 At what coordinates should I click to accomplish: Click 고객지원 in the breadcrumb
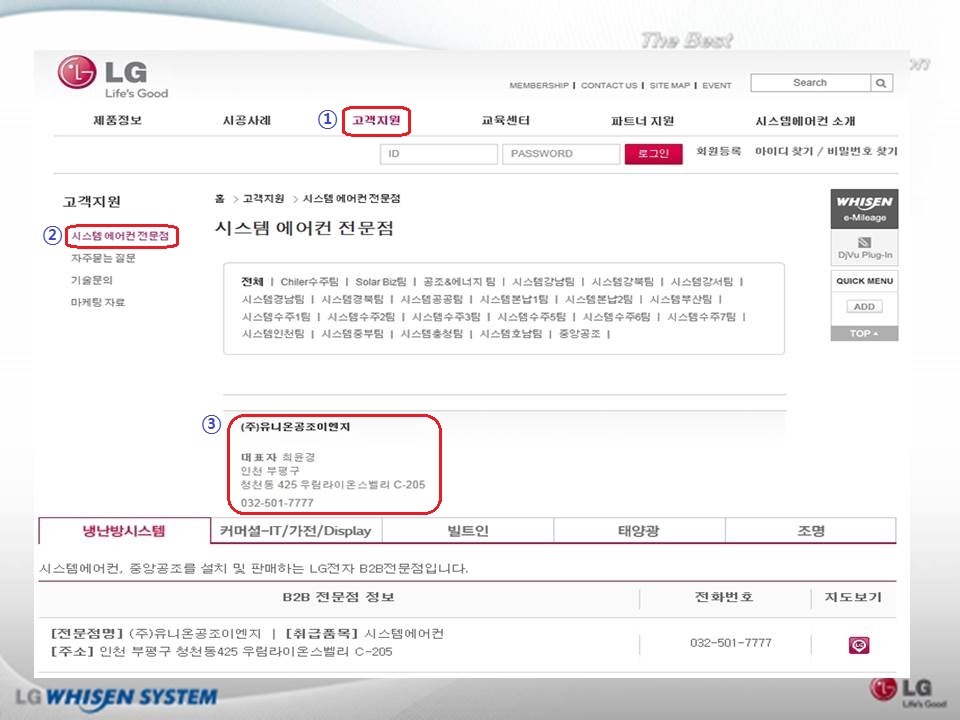(263, 198)
